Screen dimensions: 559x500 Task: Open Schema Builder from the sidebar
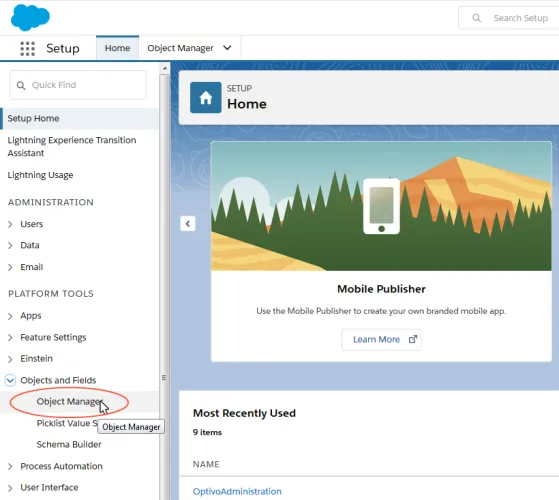(69, 444)
